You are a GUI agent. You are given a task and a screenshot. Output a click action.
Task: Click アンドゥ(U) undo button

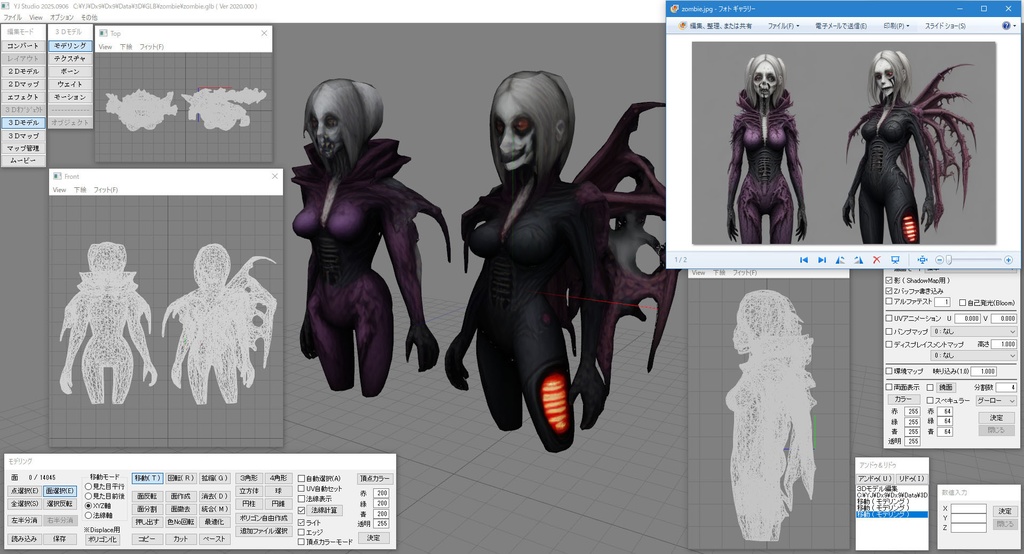pyautogui.click(x=874, y=479)
